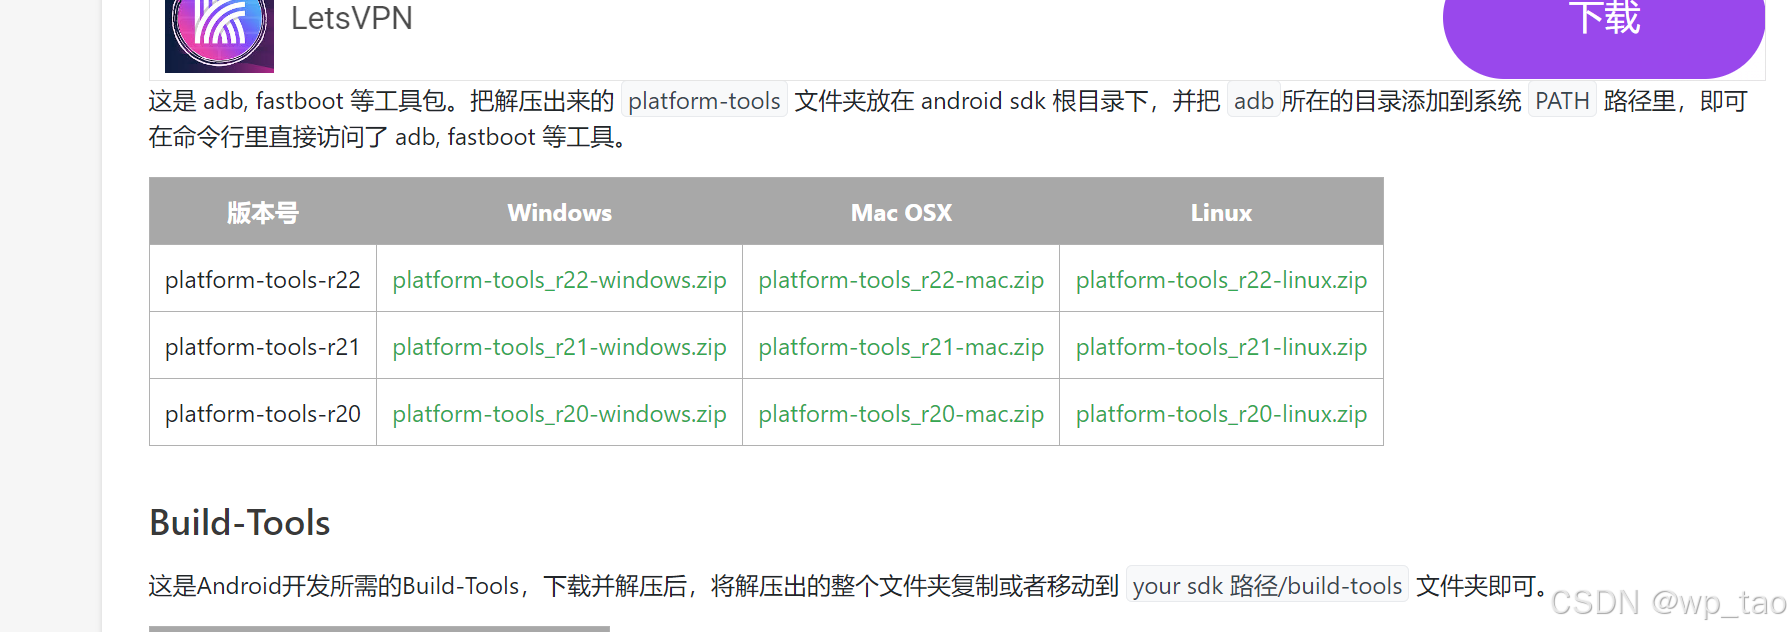
Task: Download platform-tools_r21-mac.zip
Action: 901,347
